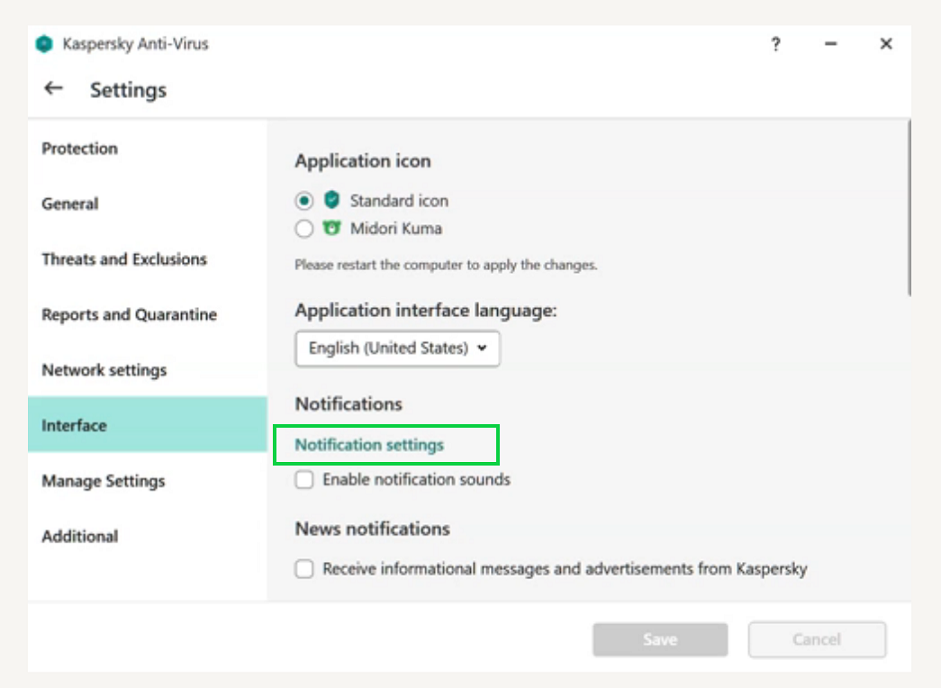The height and width of the screenshot is (688, 941).
Task: Open Threats and Exclusions section
Action: [x=124, y=259]
